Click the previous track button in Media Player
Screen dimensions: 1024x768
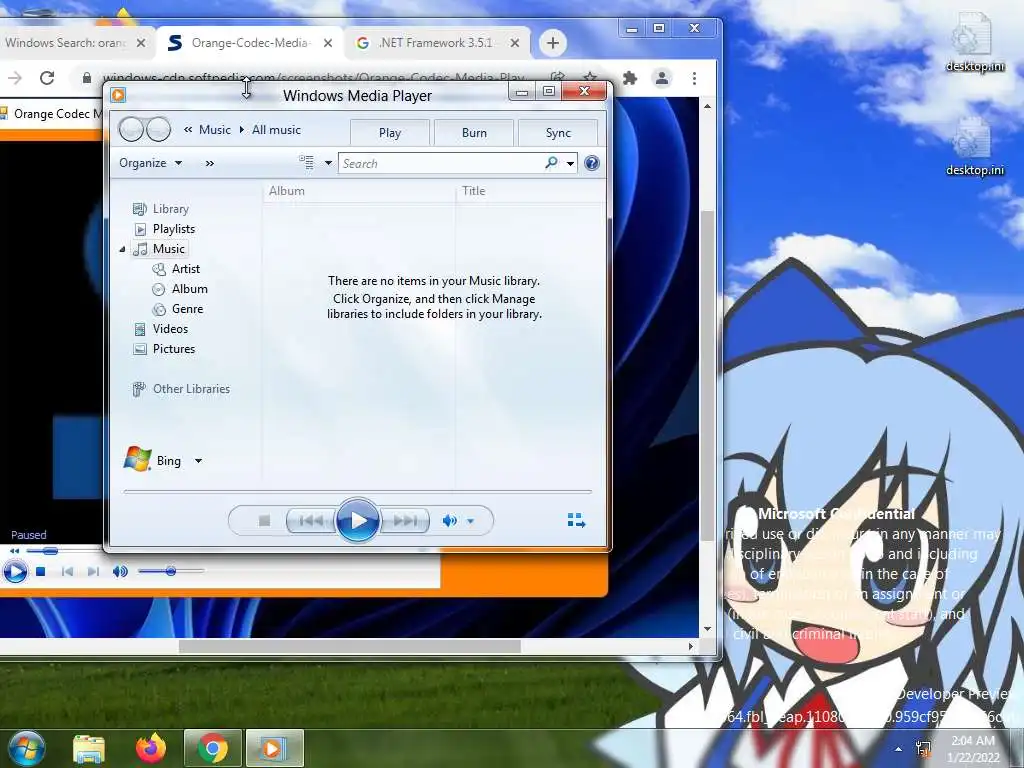(311, 520)
